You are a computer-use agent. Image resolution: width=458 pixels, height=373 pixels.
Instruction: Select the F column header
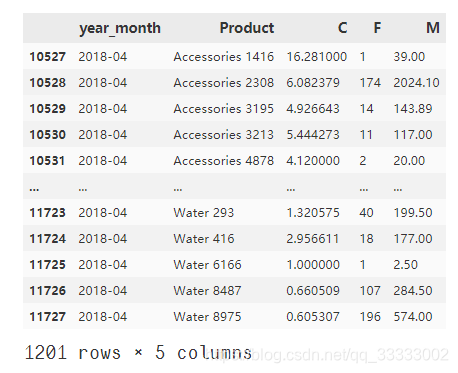(377, 28)
